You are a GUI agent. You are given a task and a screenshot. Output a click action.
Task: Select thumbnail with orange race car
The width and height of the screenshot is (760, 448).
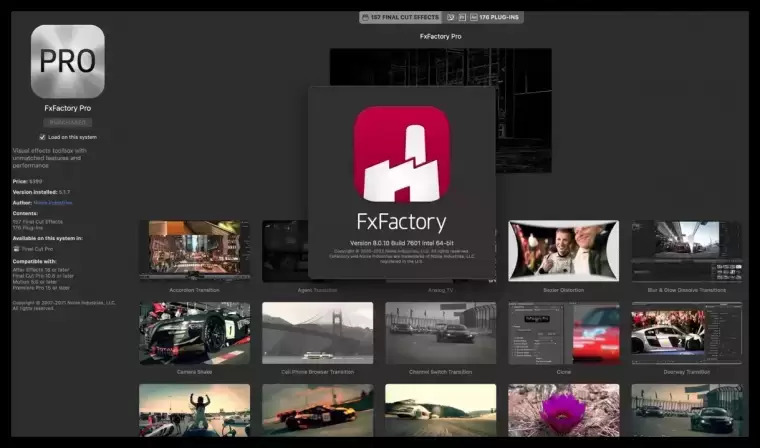tap(317, 410)
